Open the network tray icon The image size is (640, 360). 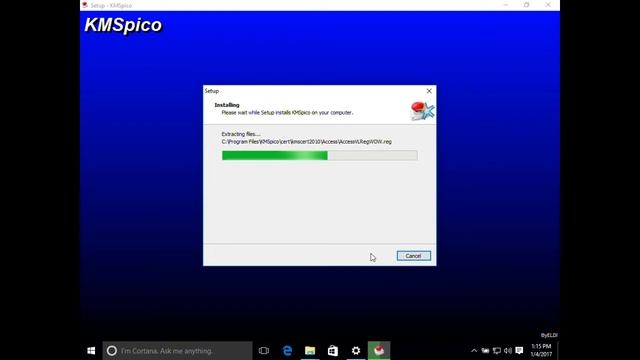[497, 351]
